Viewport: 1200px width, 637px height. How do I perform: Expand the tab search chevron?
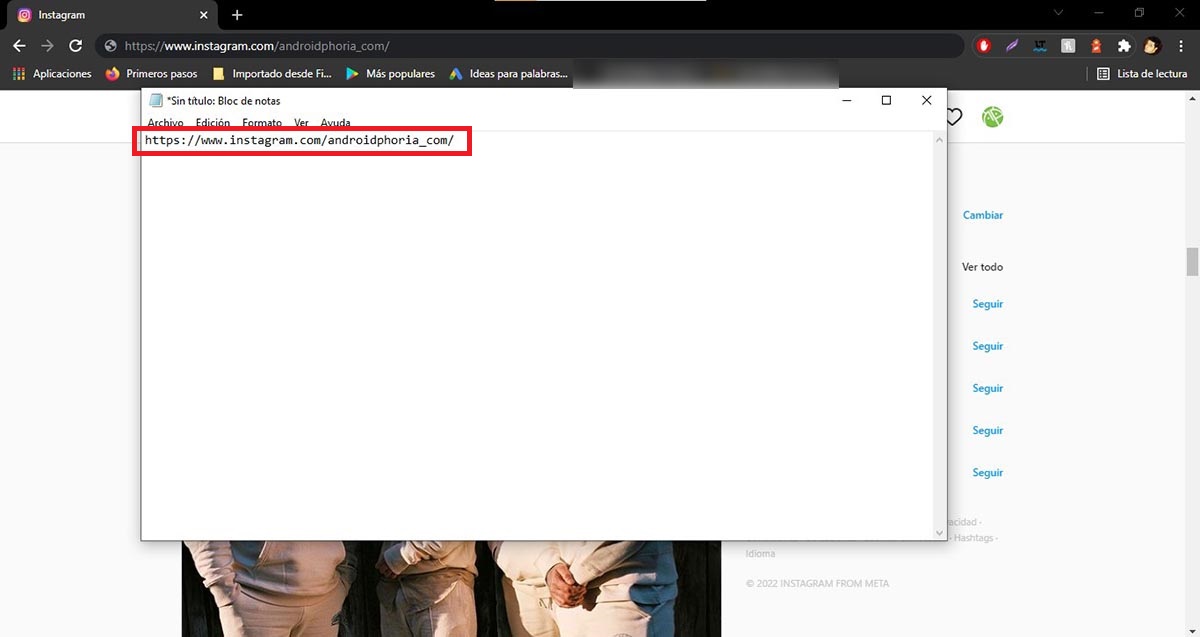(1059, 13)
